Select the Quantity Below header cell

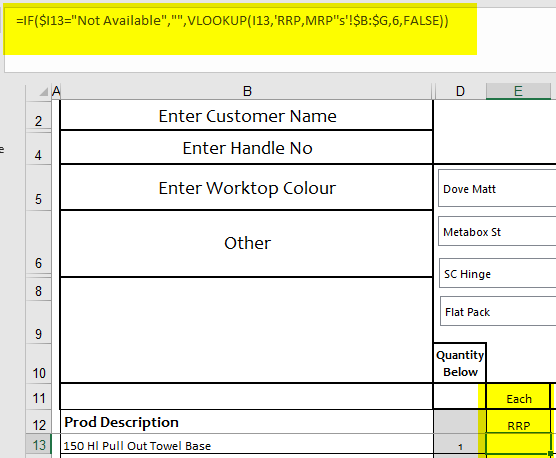(x=460, y=363)
